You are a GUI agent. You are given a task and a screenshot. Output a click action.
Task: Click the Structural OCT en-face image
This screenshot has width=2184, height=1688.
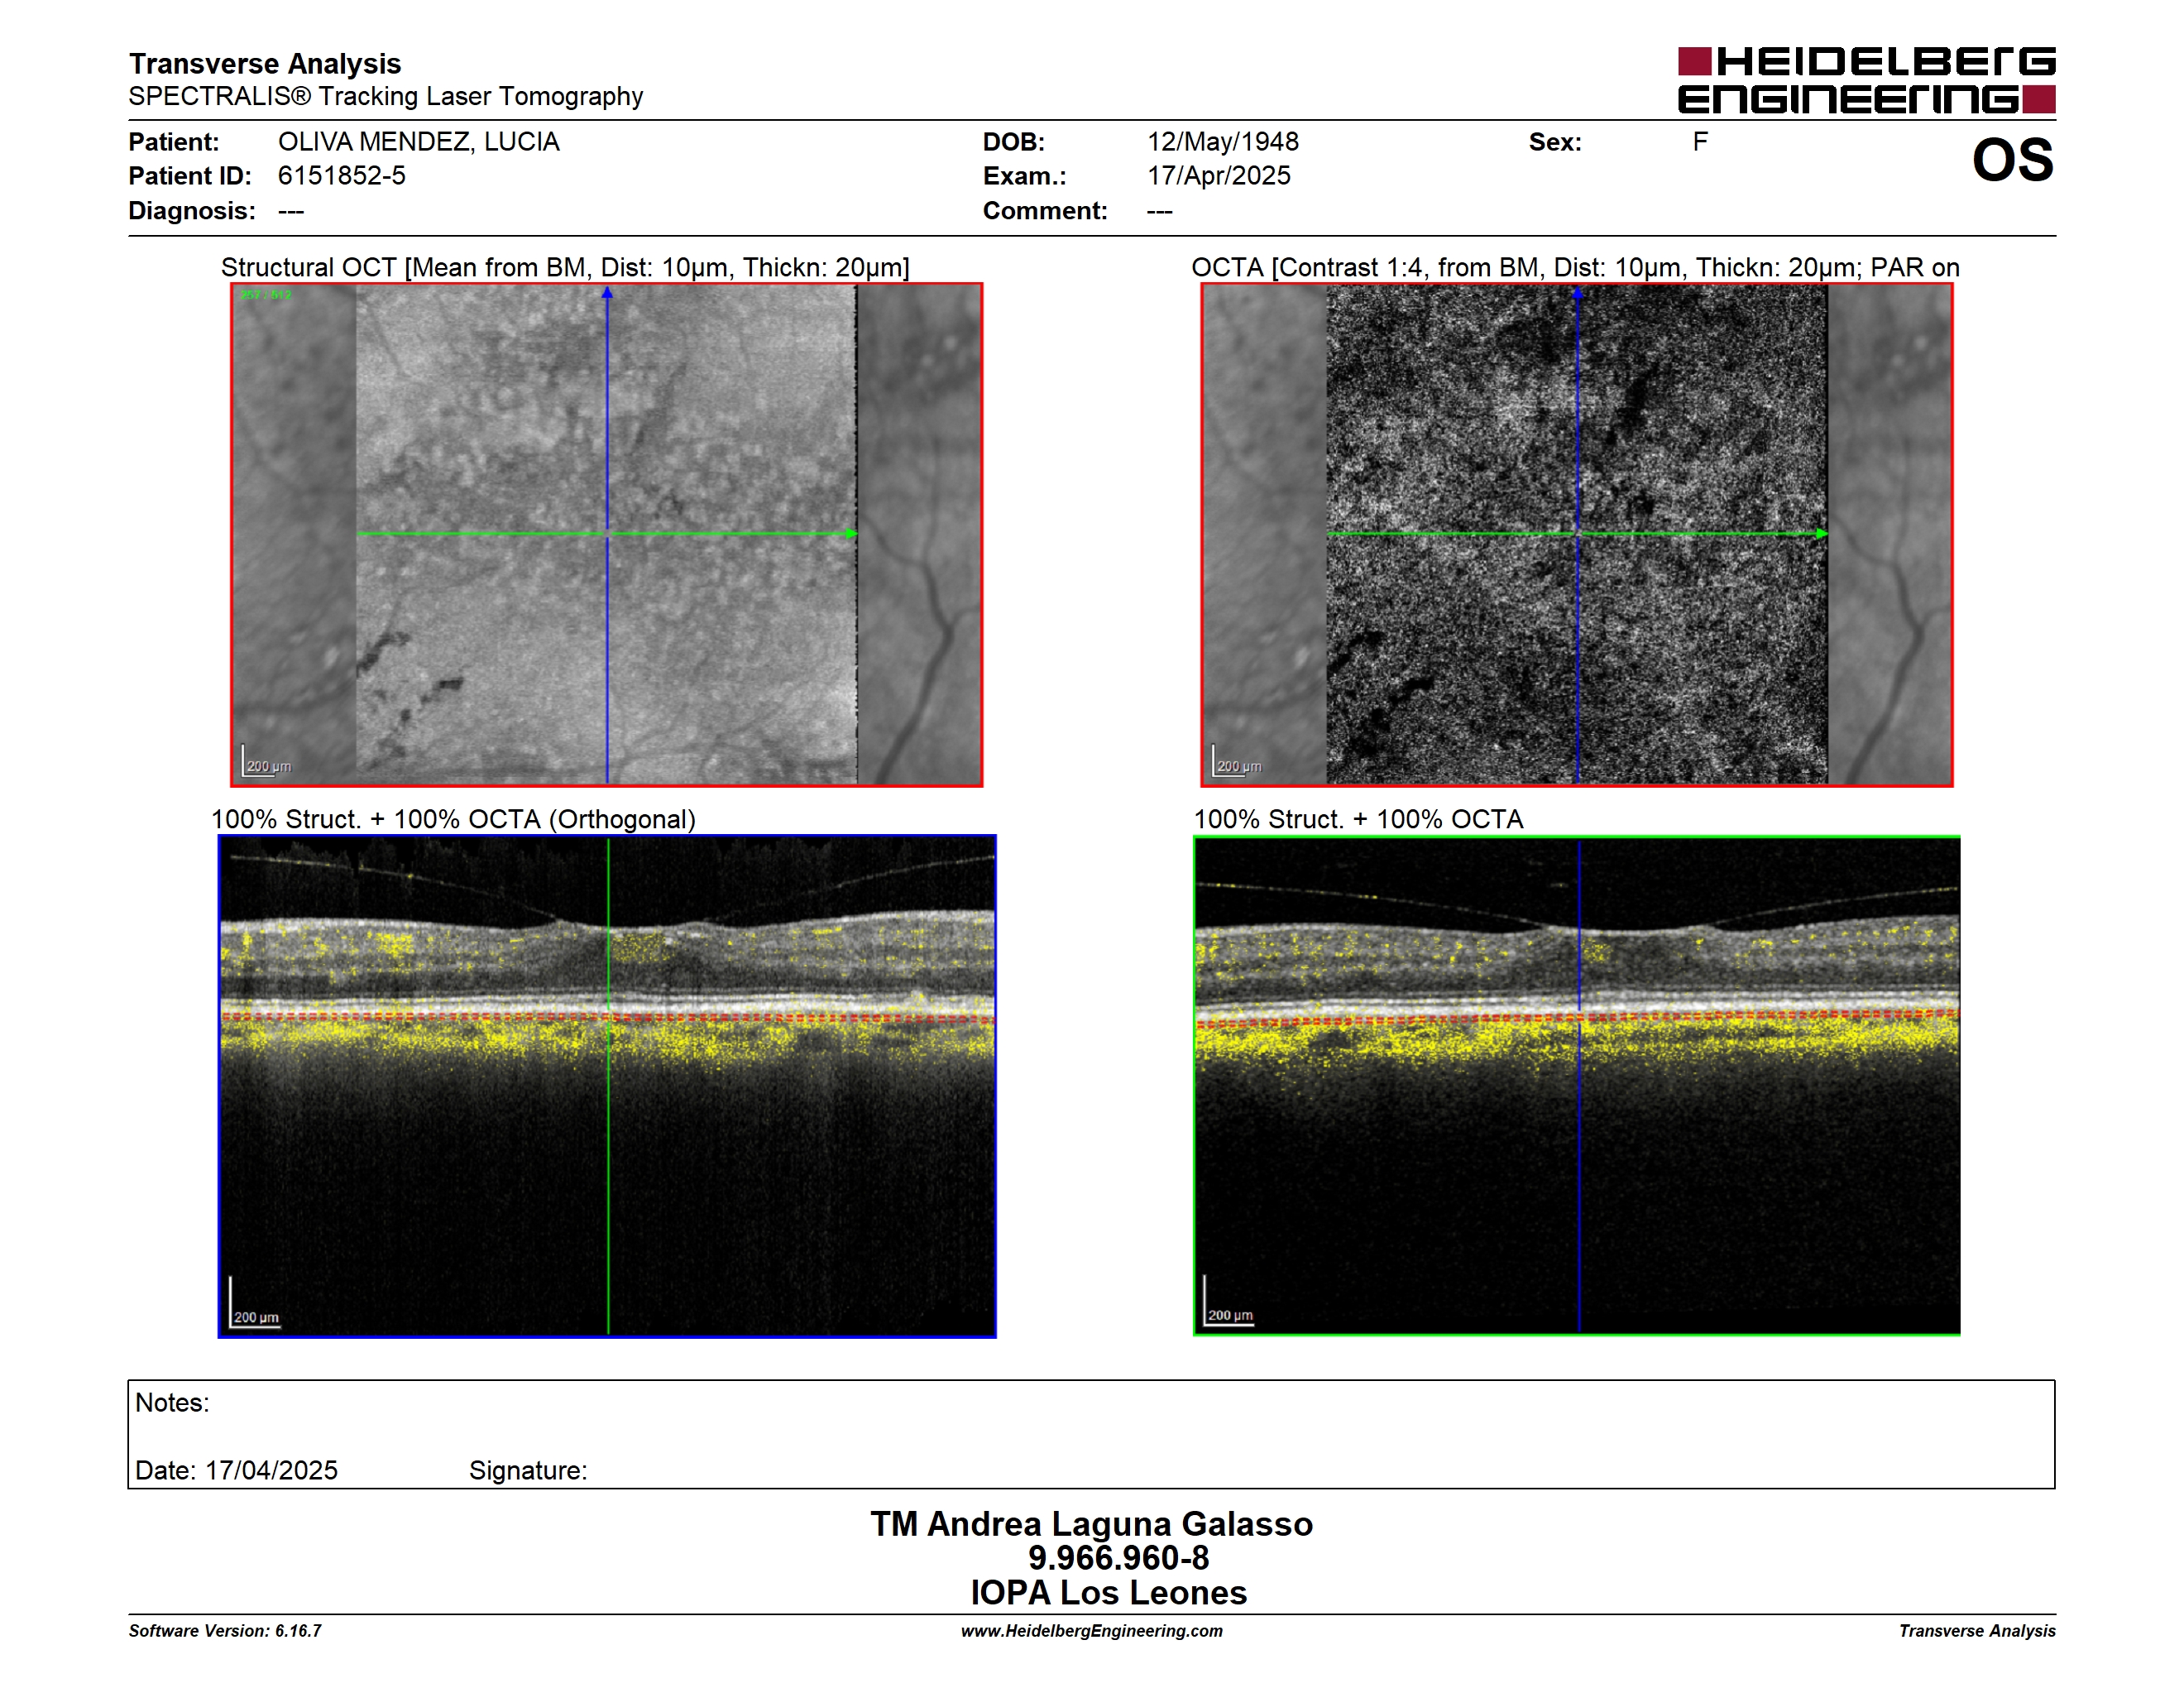(607, 535)
